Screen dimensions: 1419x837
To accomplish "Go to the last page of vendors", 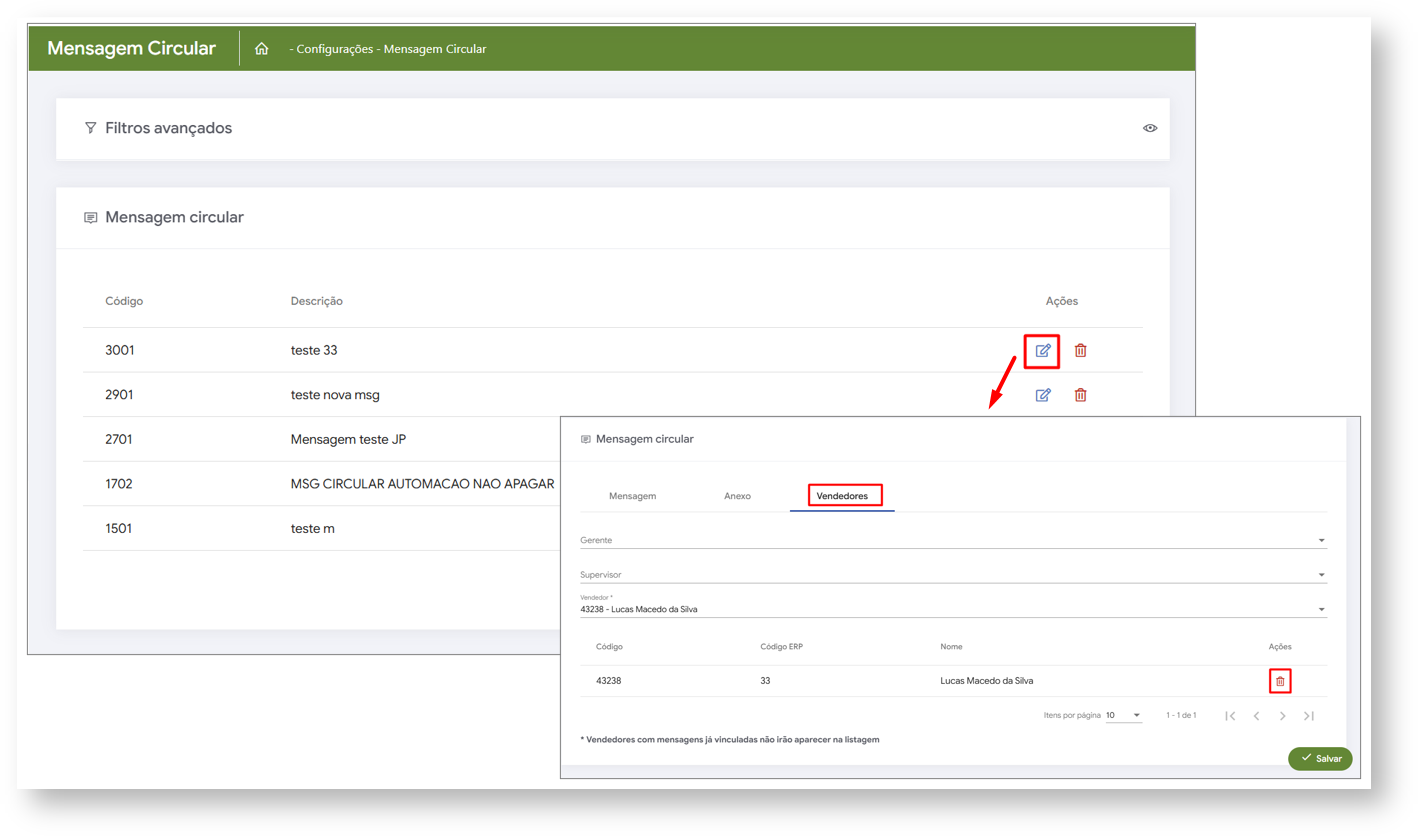I will click(x=1308, y=716).
